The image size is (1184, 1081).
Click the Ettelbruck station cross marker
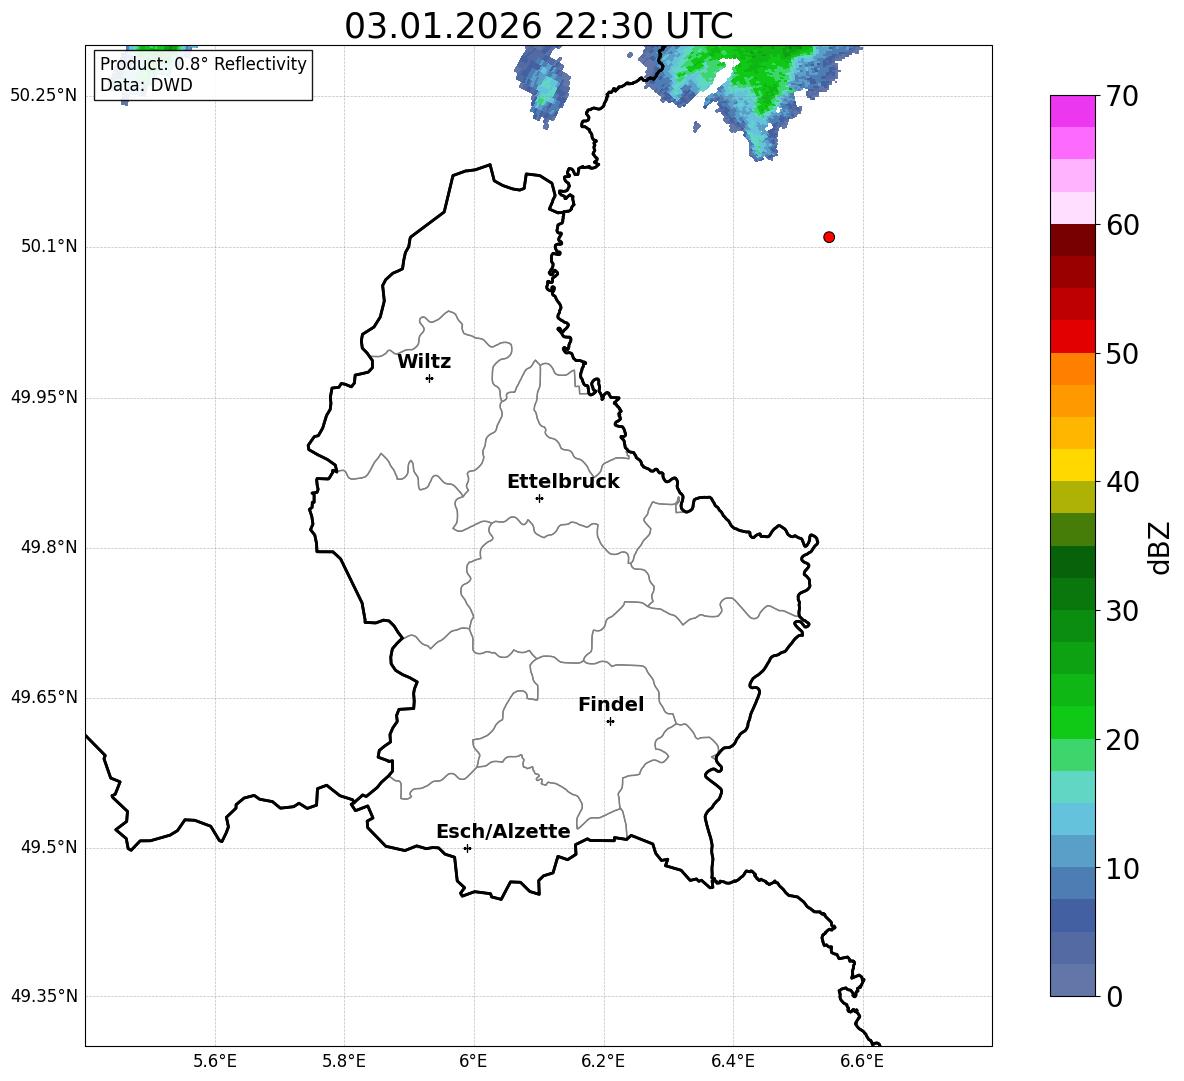(x=539, y=498)
